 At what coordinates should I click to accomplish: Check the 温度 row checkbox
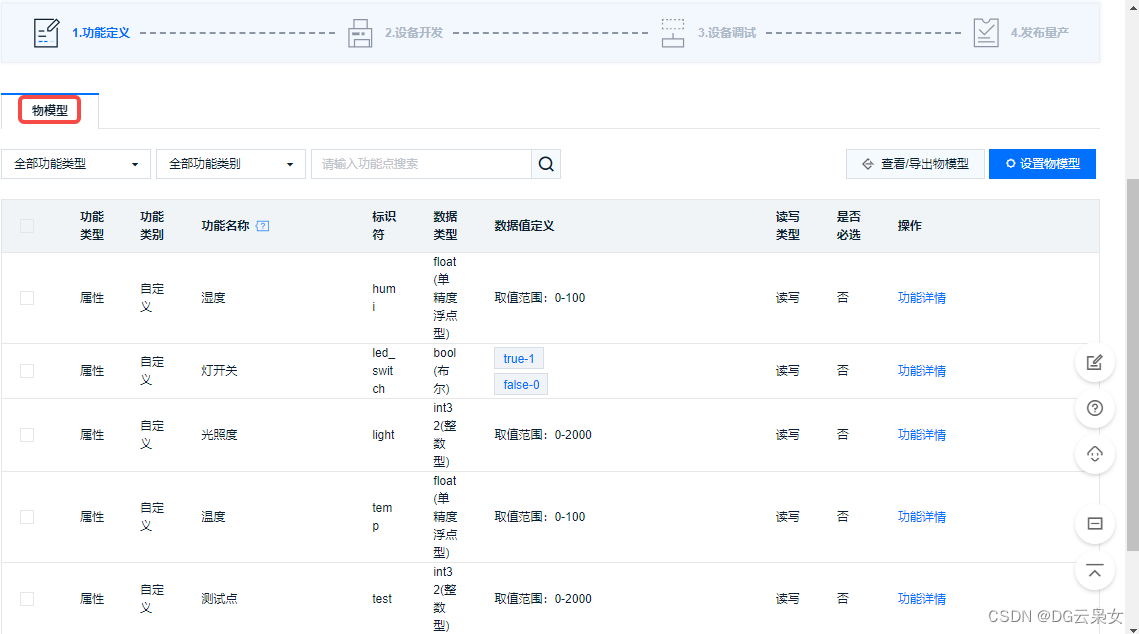click(x=27, y=517)
